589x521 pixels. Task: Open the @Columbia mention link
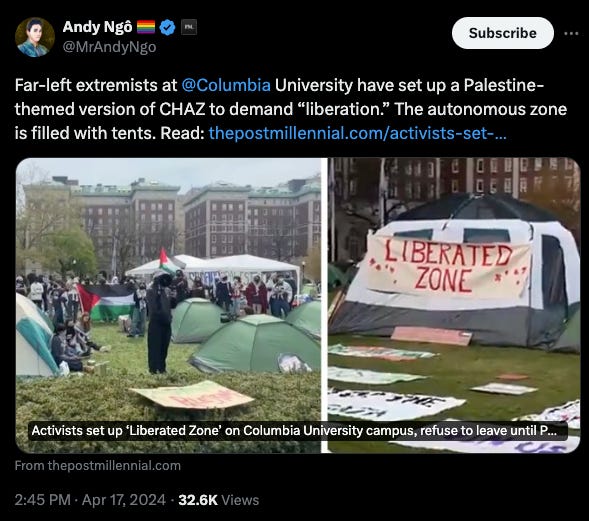click(226, 85)
